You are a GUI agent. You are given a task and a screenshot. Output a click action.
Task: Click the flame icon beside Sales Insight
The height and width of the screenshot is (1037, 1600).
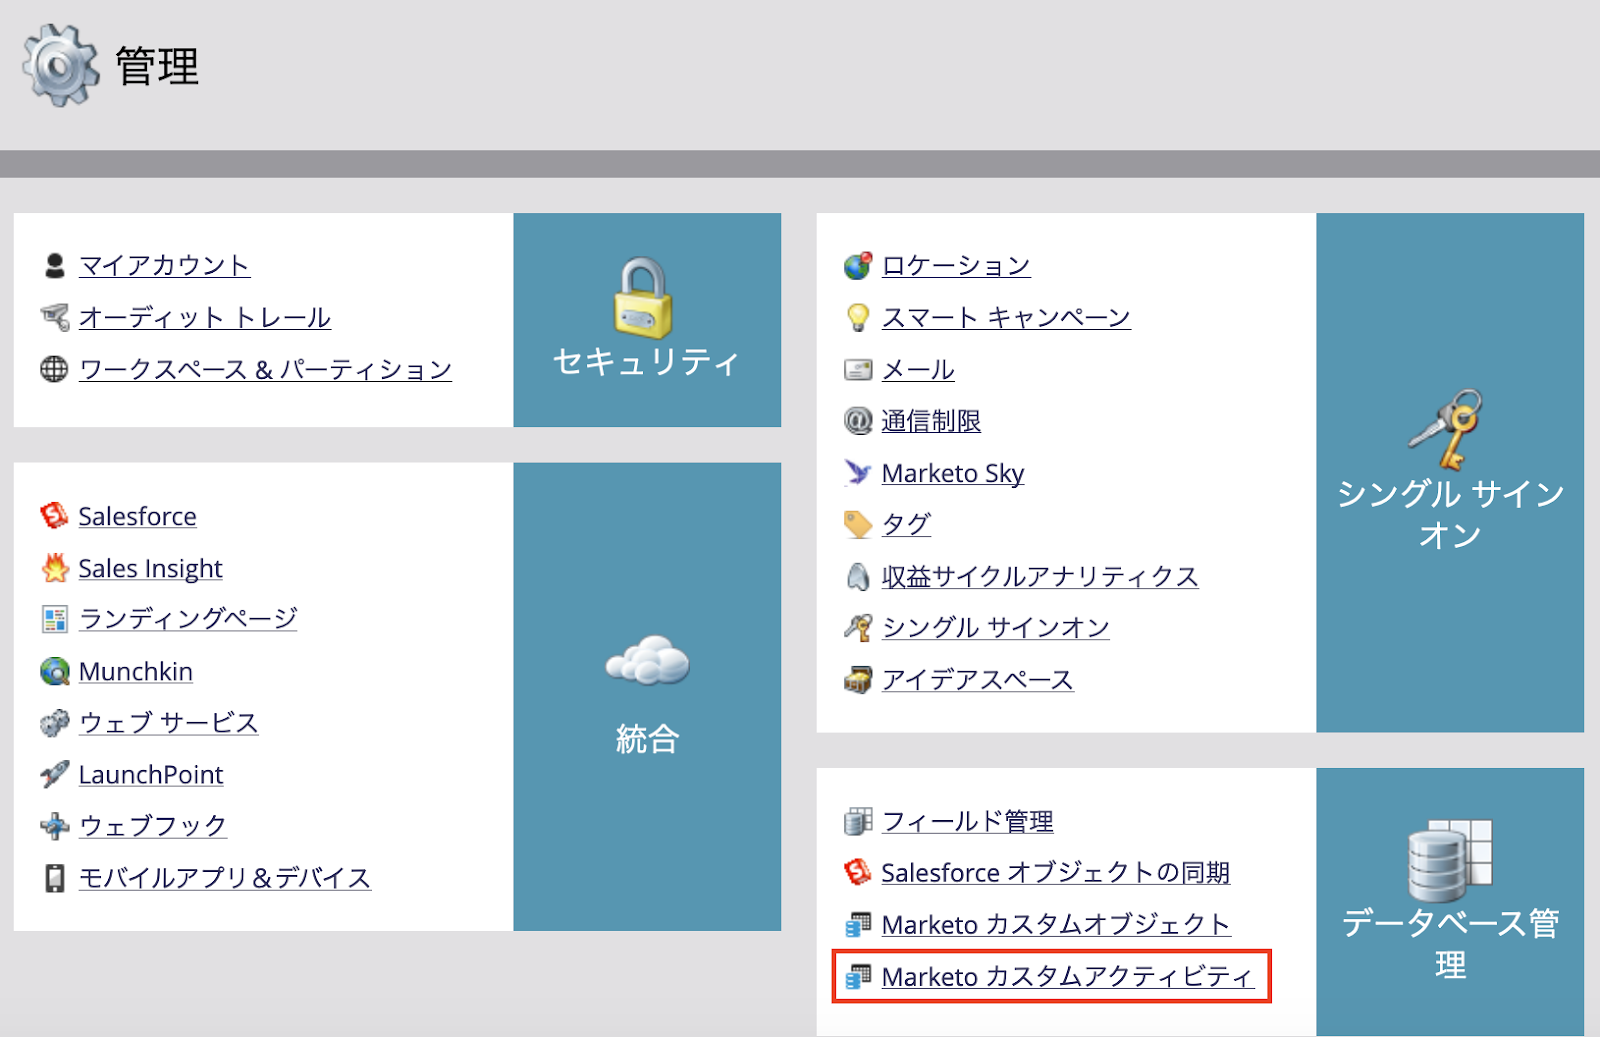(54, 568)
